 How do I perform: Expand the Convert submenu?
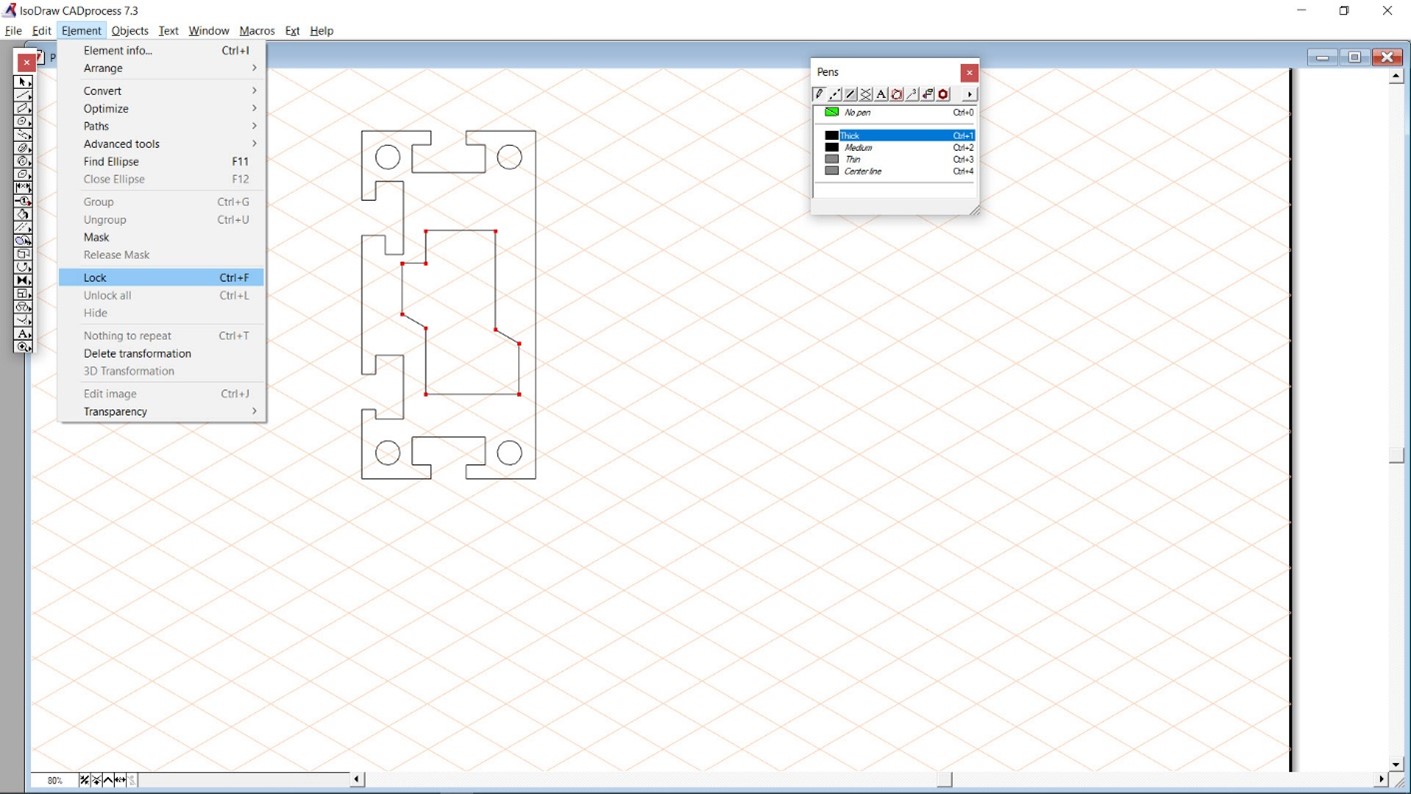pyautogui.click(x=161, y=91)
